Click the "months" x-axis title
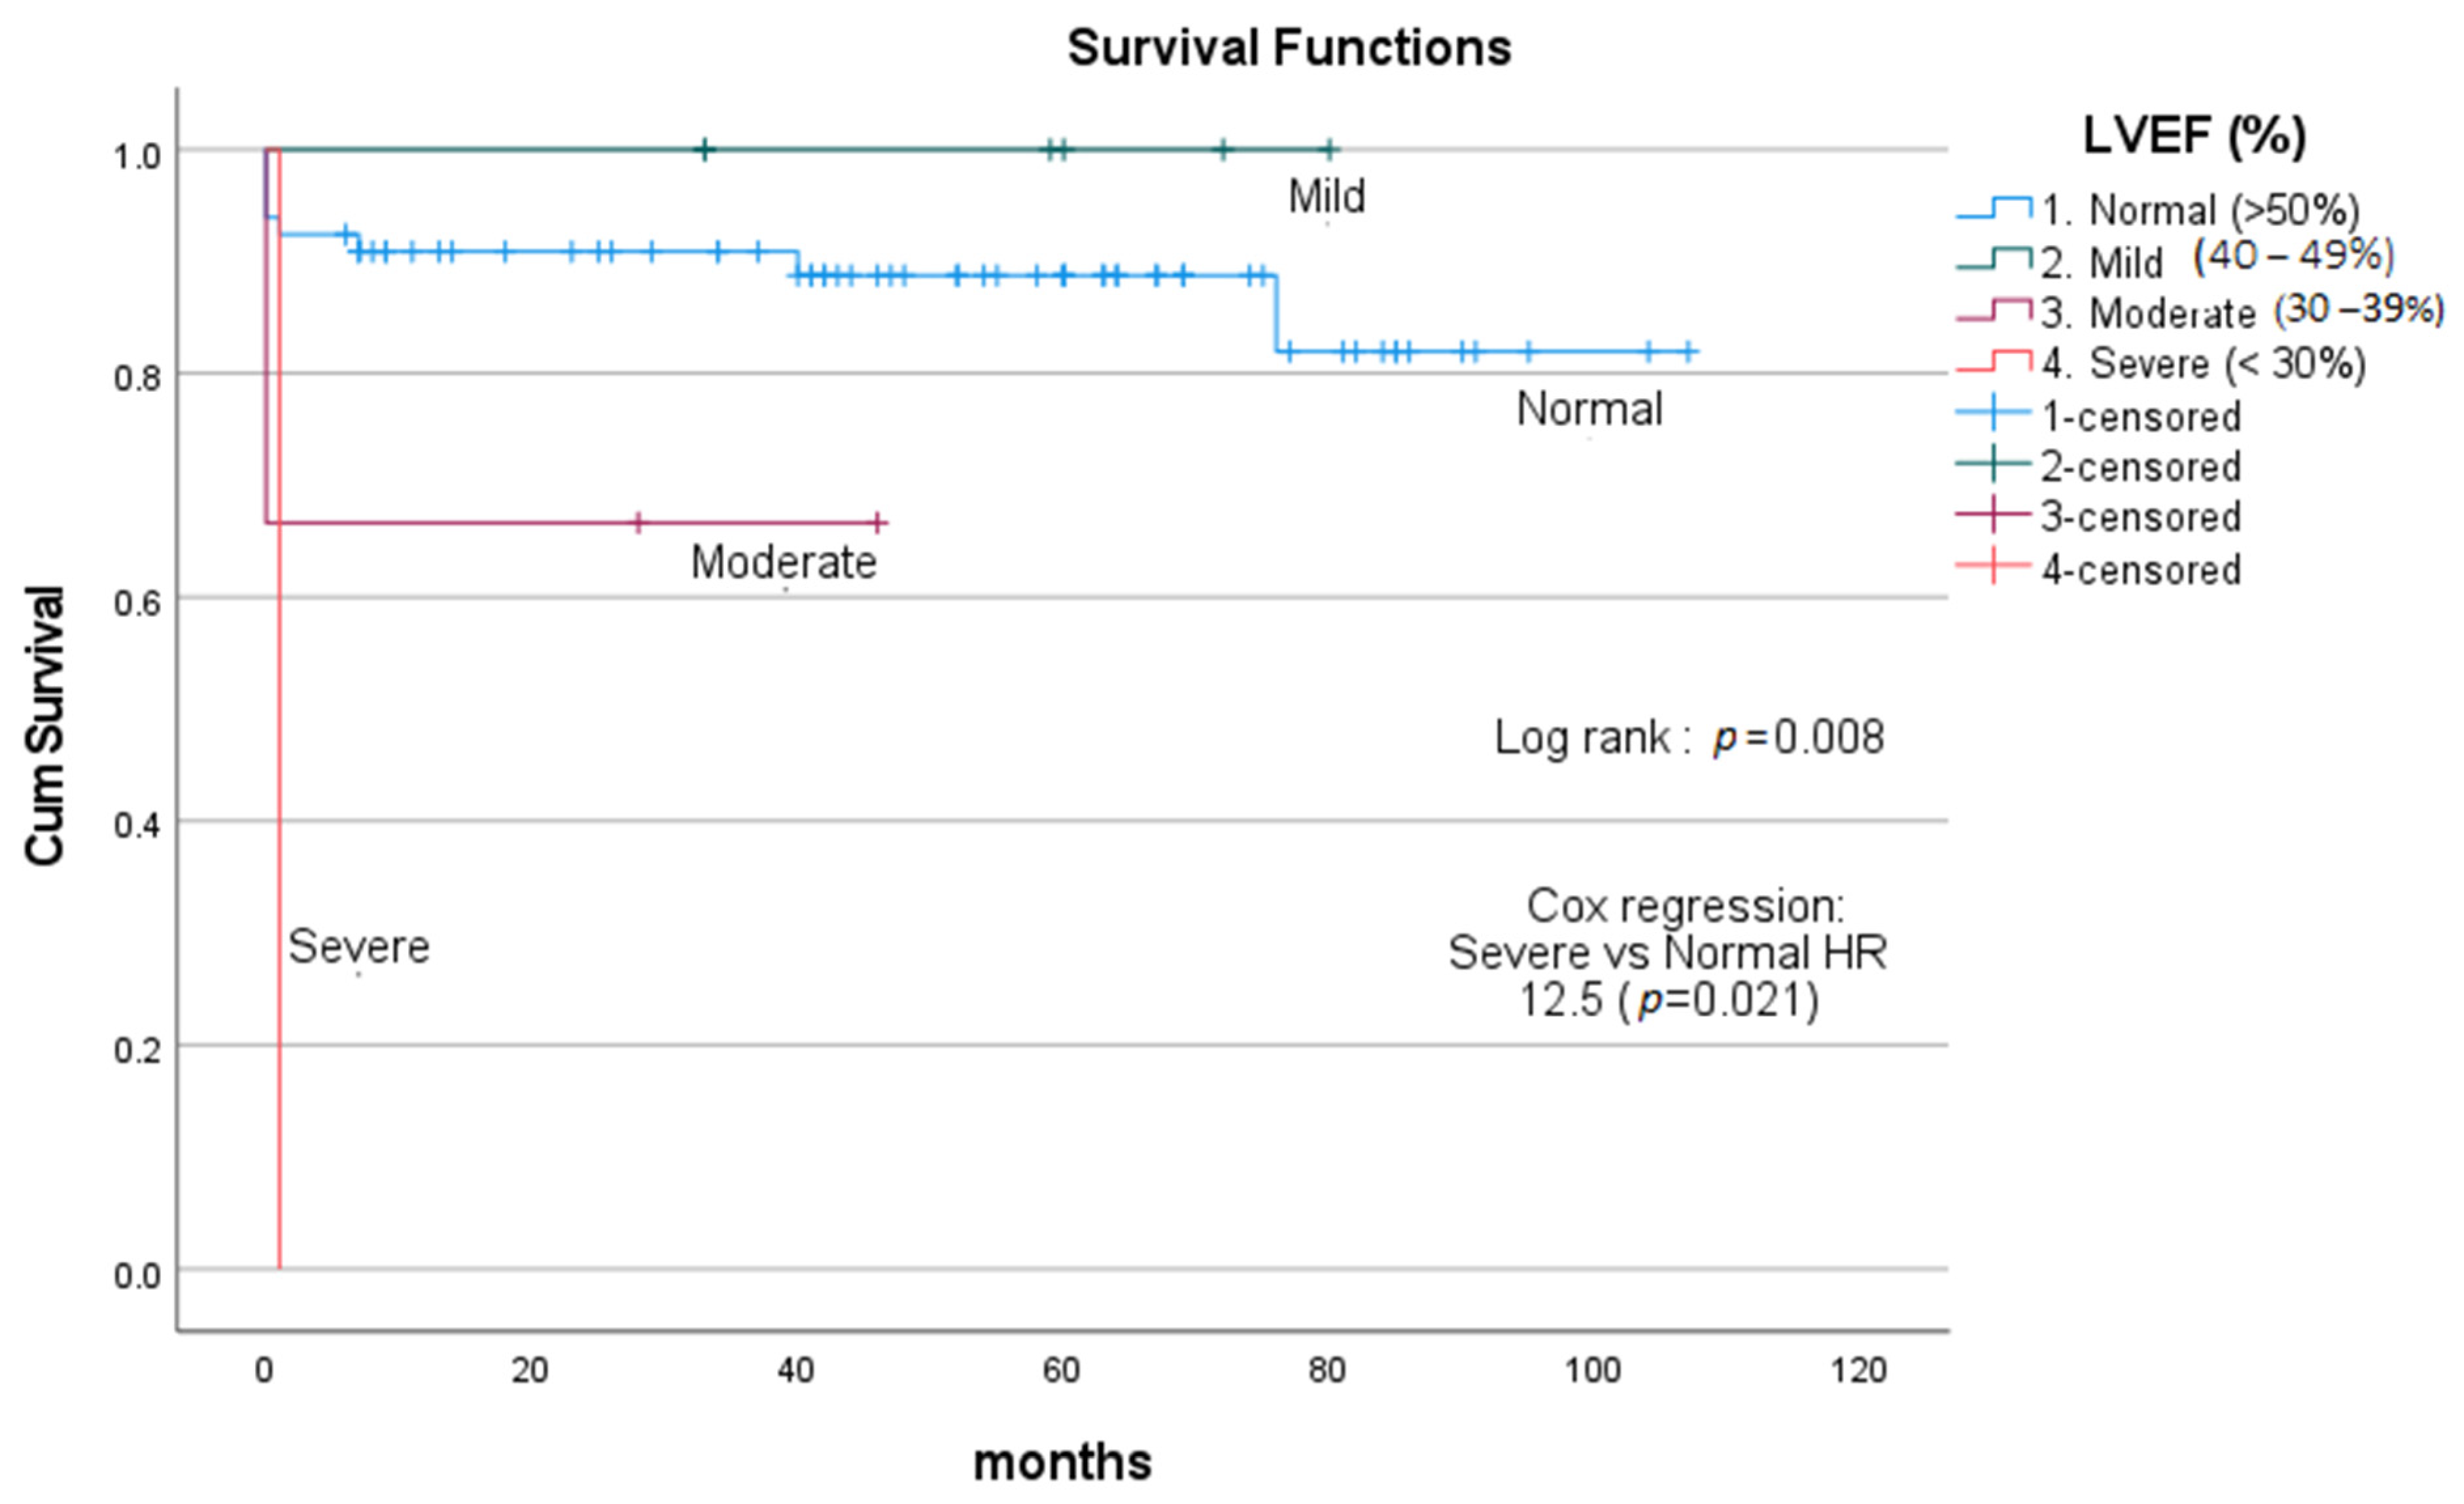The image size is (2464, 1504). 1062,1462
